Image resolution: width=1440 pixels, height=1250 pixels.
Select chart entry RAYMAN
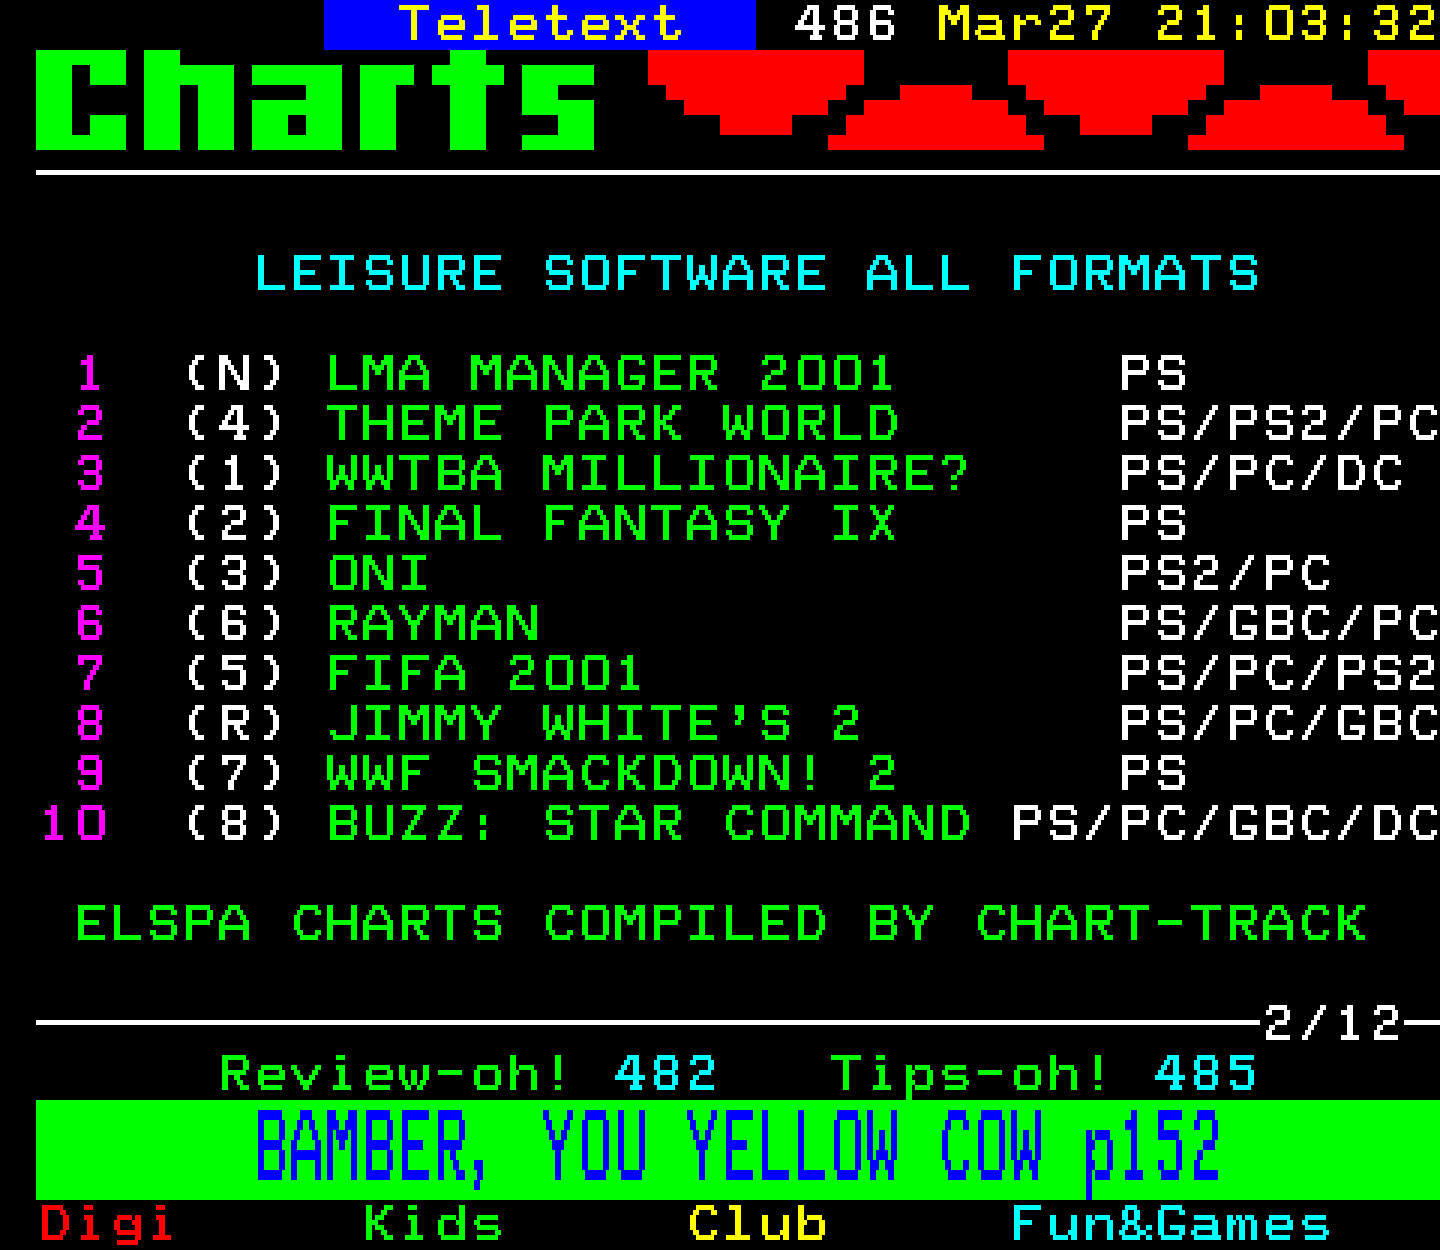(x=433, y=624)
